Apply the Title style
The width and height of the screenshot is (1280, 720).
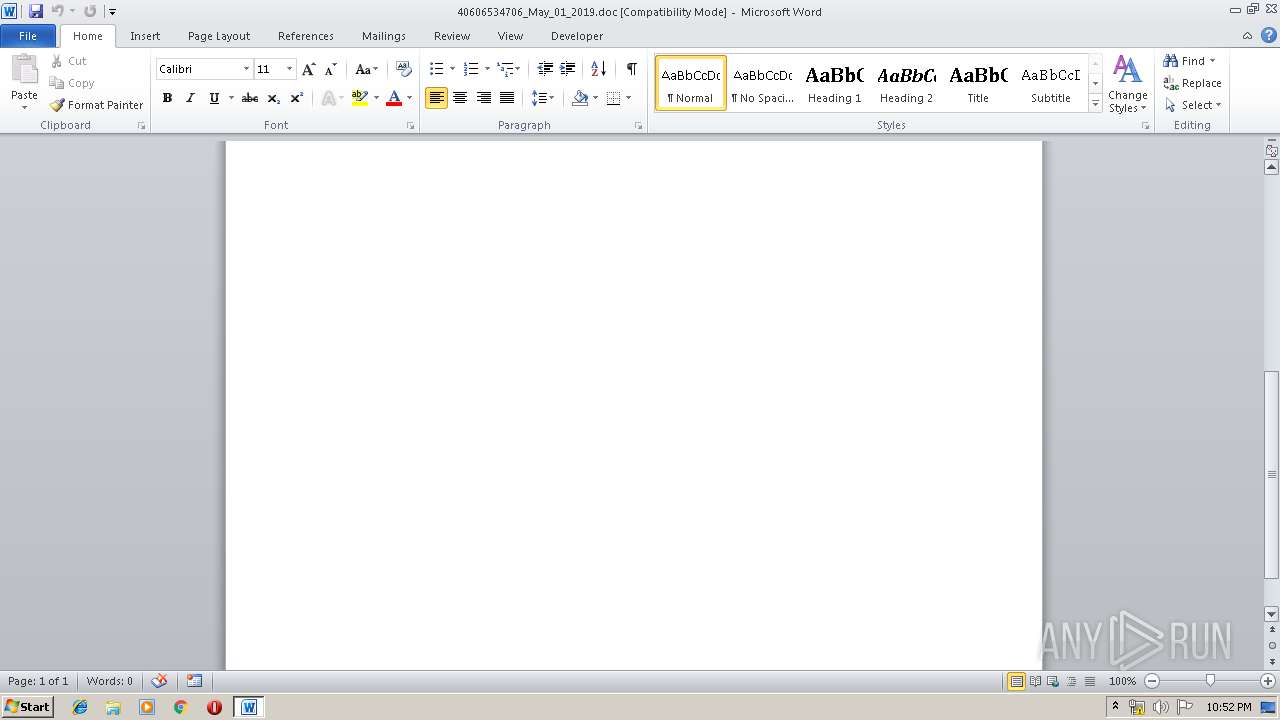[978, 83]
